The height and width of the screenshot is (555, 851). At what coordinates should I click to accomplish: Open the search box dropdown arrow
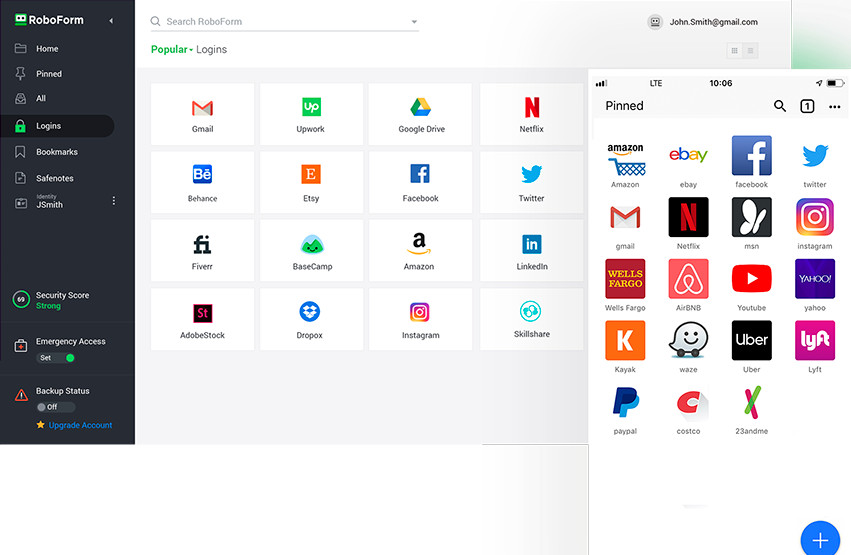(x=414, y=22)
